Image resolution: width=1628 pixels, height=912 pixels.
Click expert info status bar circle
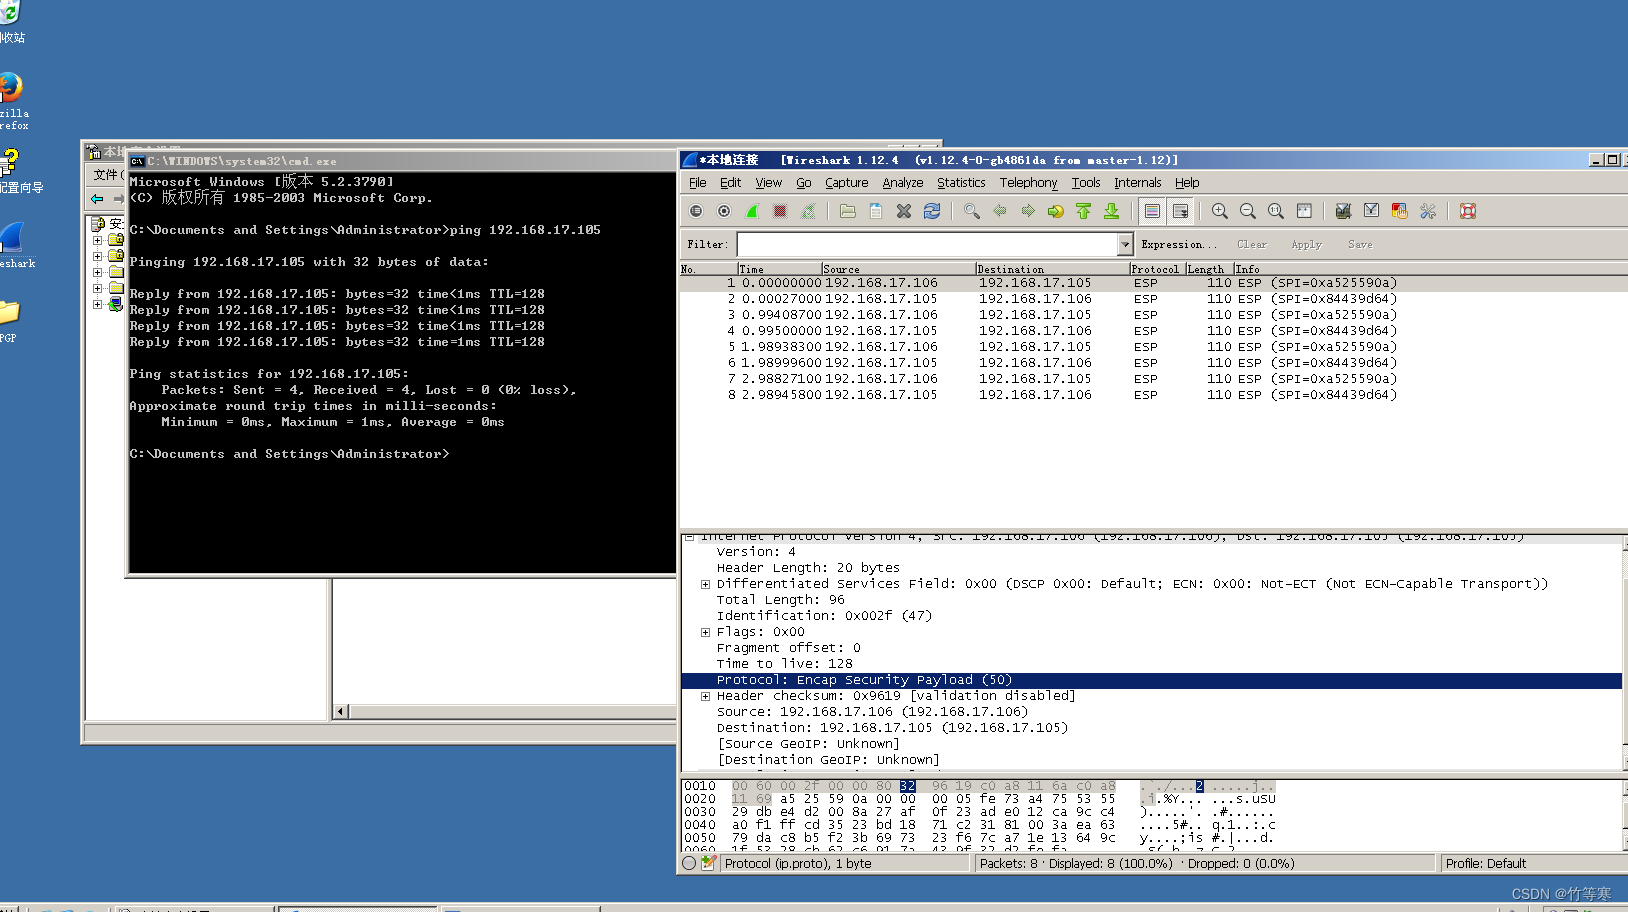click(x=689, y=863)
